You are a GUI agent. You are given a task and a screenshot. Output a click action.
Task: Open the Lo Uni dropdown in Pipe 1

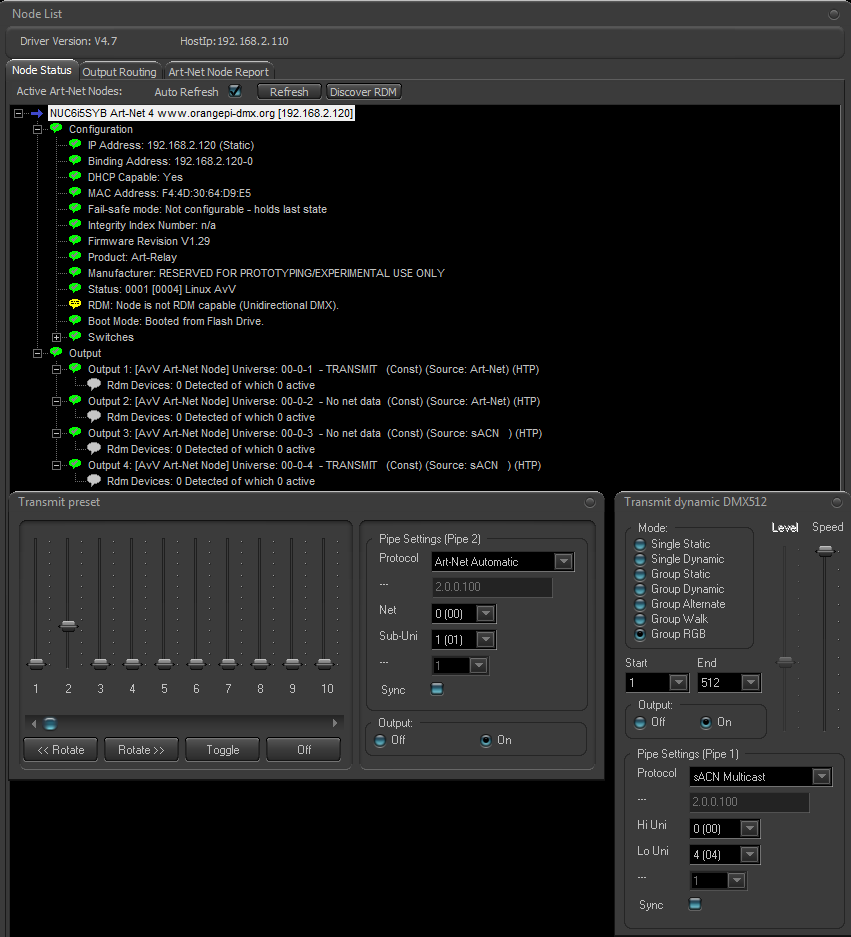point(749,855)
